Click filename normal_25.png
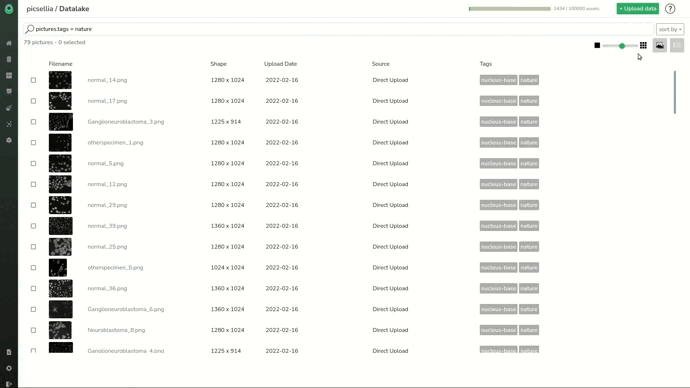This screenshot has height=388, width=690. pos(107,247)
